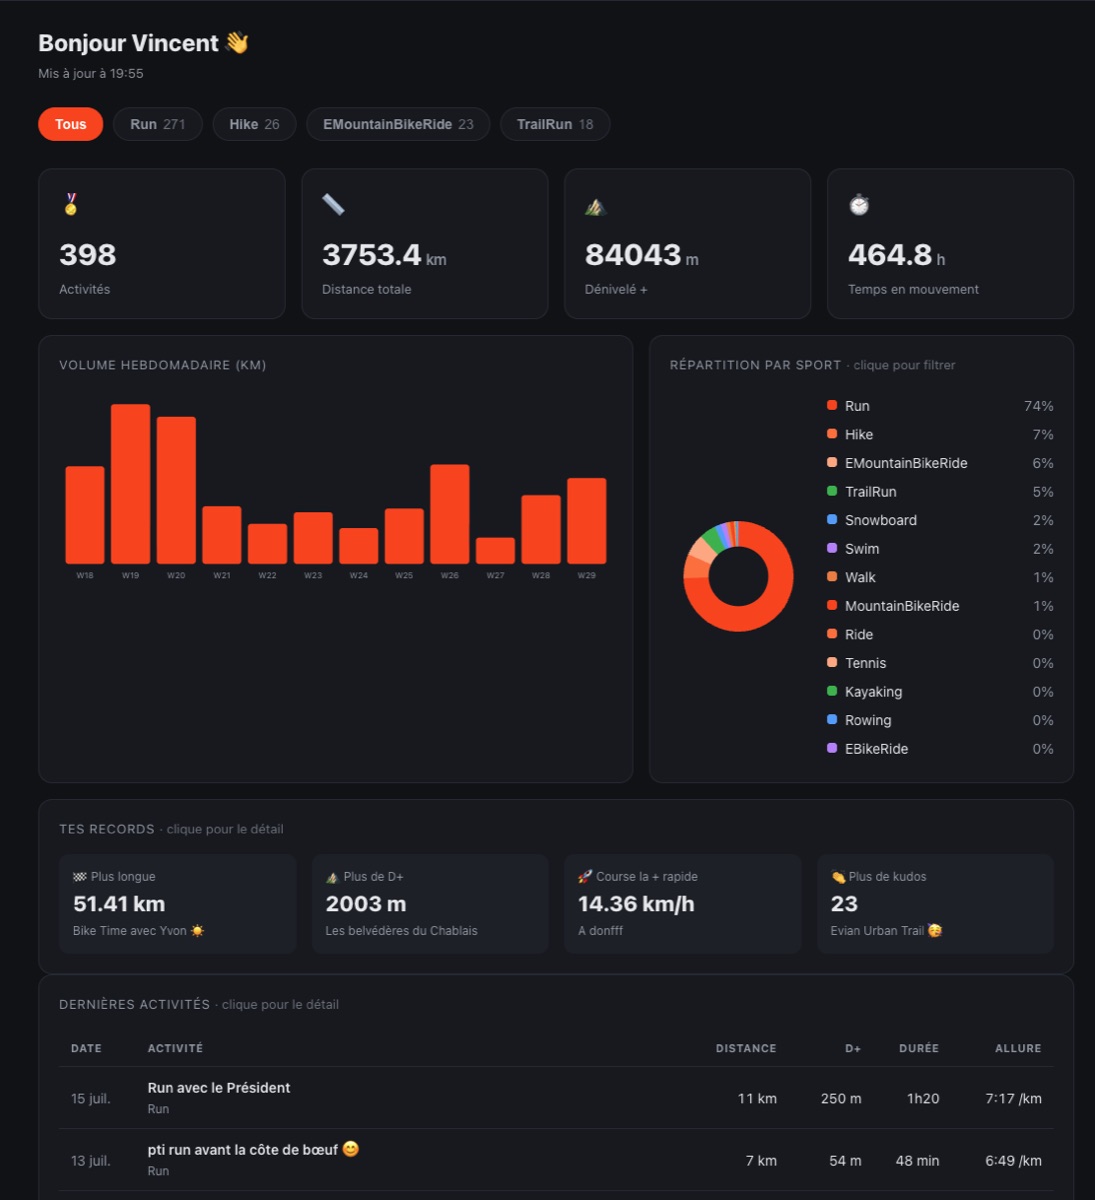Open the pti run avant la côte de bœuf activity
The height and width of the screenshot is (1200, 1095).
556,1160
